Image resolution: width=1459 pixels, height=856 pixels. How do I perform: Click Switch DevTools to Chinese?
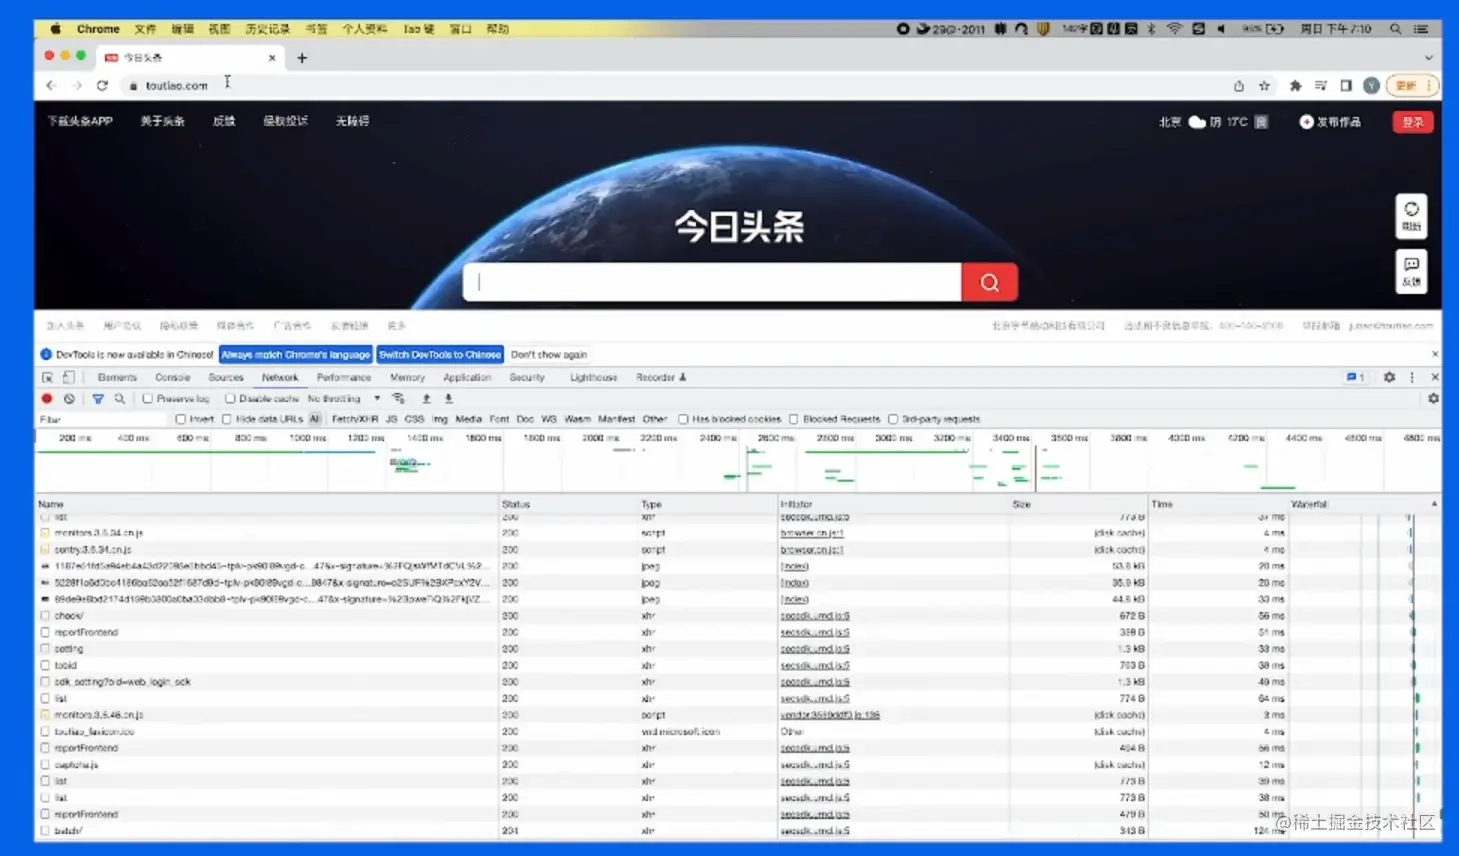tap(440, 355)
